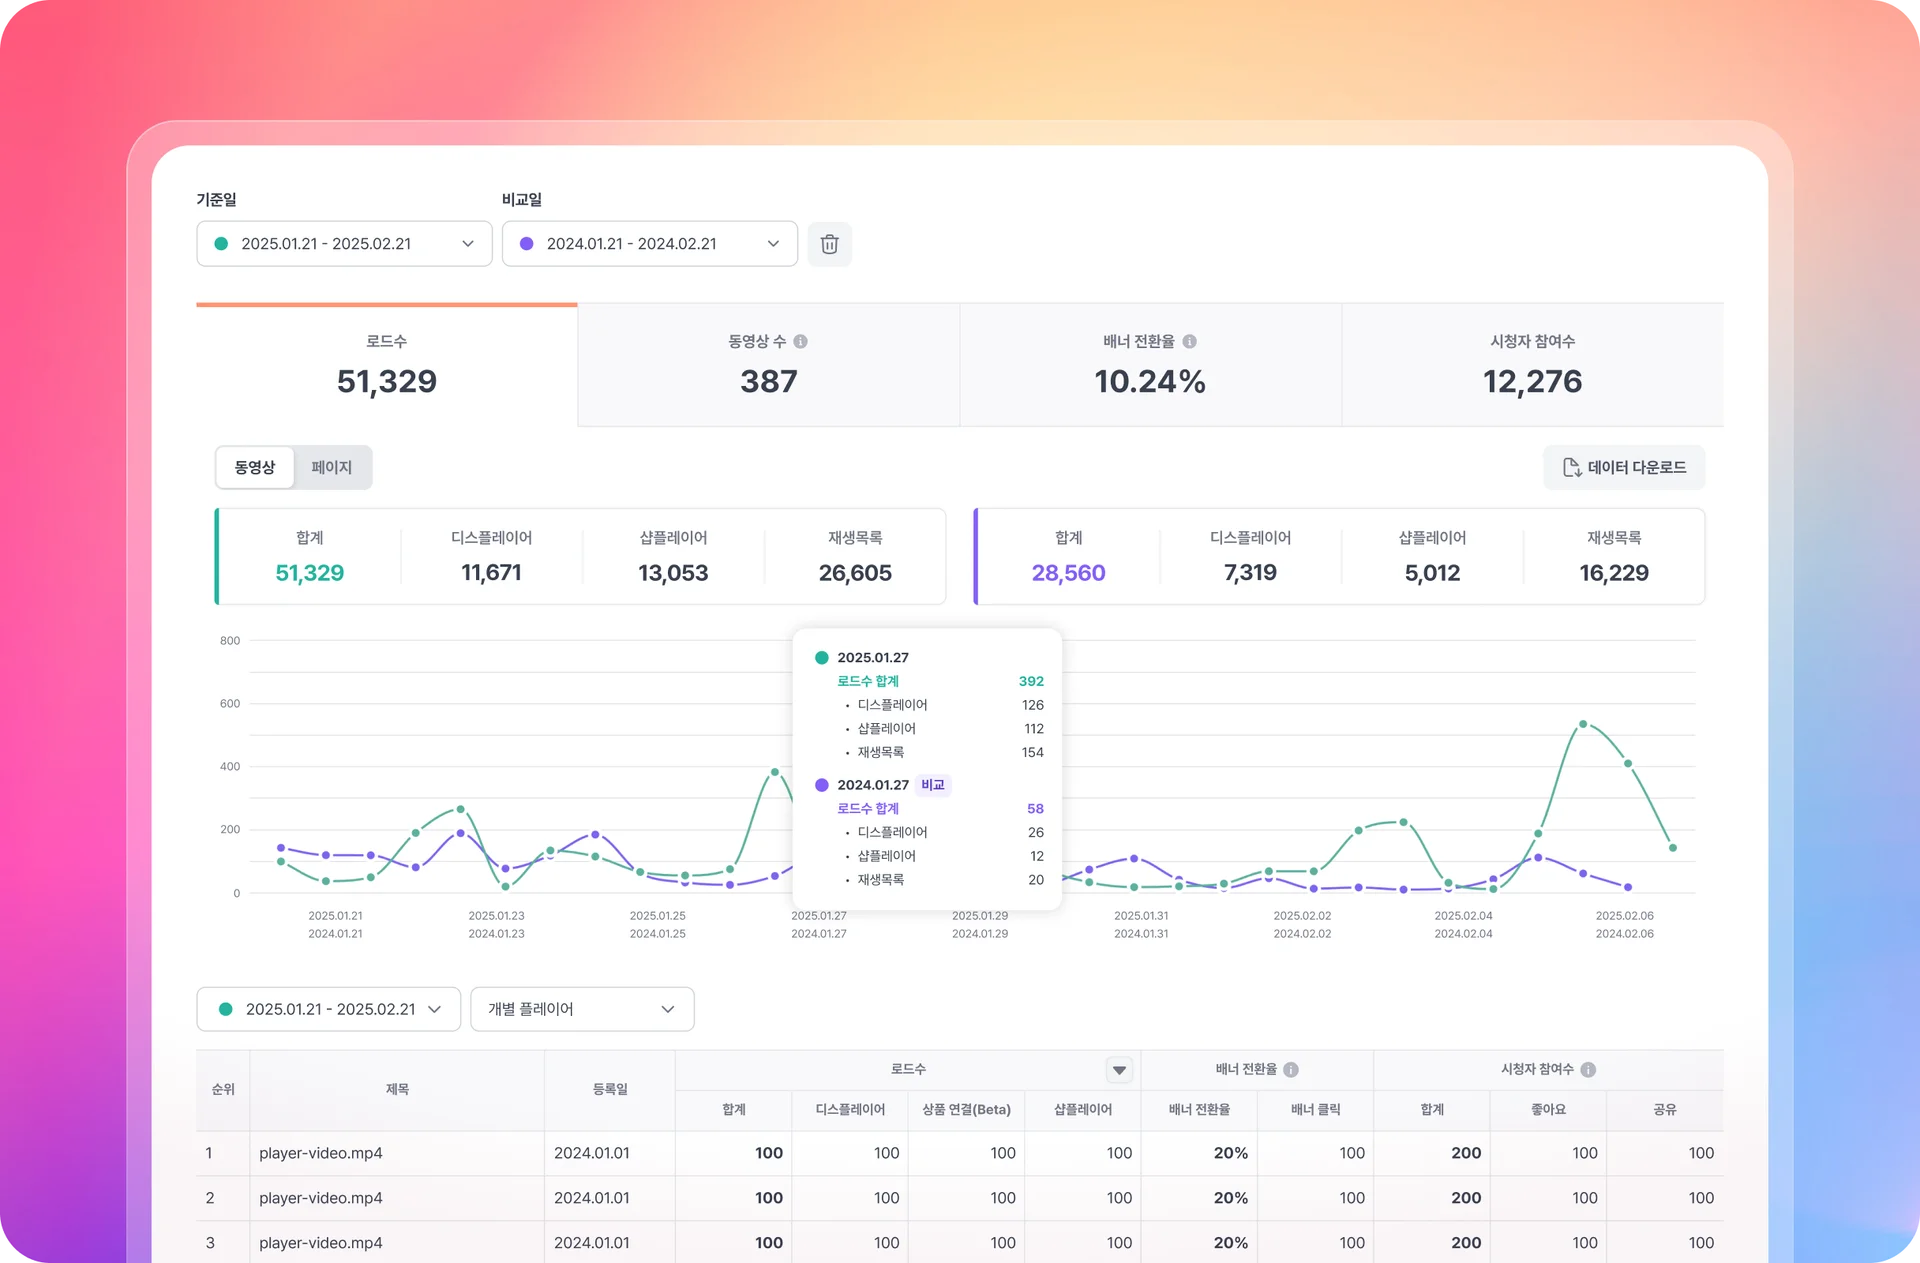
Task: Open lower 2025.01.21 - 2025.02.21 table dropdown
Action: tap(328, 1009)
